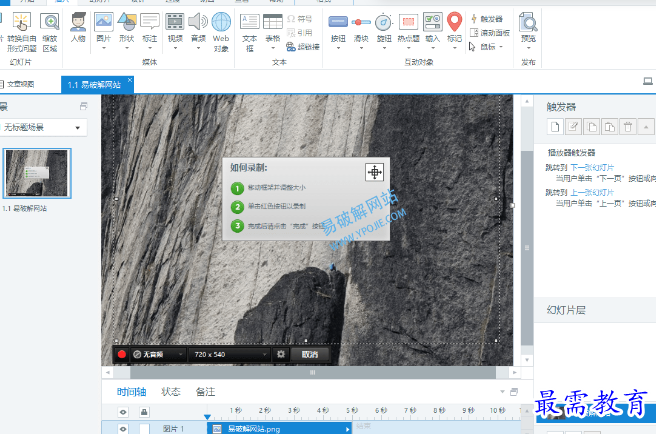This screenshot has width=656, height=434.
Task: Switch to the 状态 tab
Action: [171, 392]
